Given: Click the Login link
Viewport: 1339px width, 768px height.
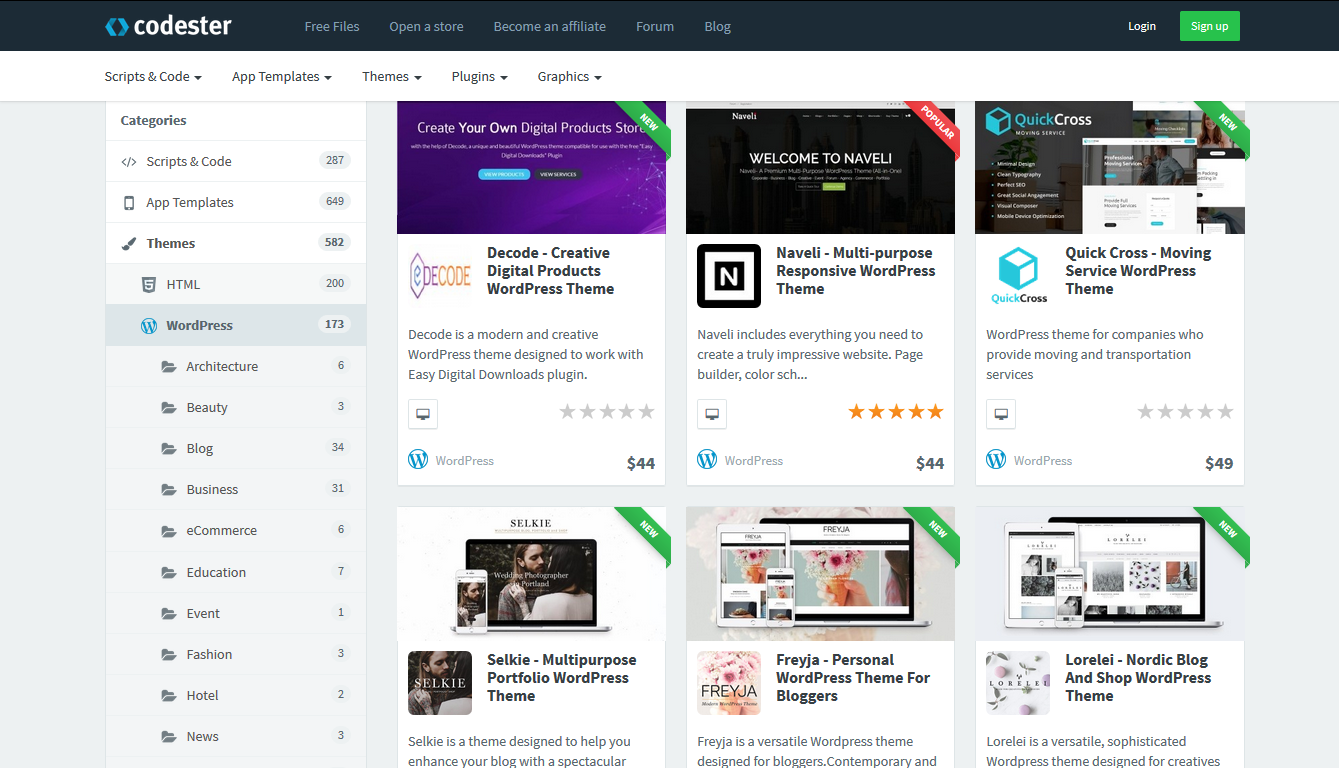Looking at the screenshot, I should click(1142, 26).
